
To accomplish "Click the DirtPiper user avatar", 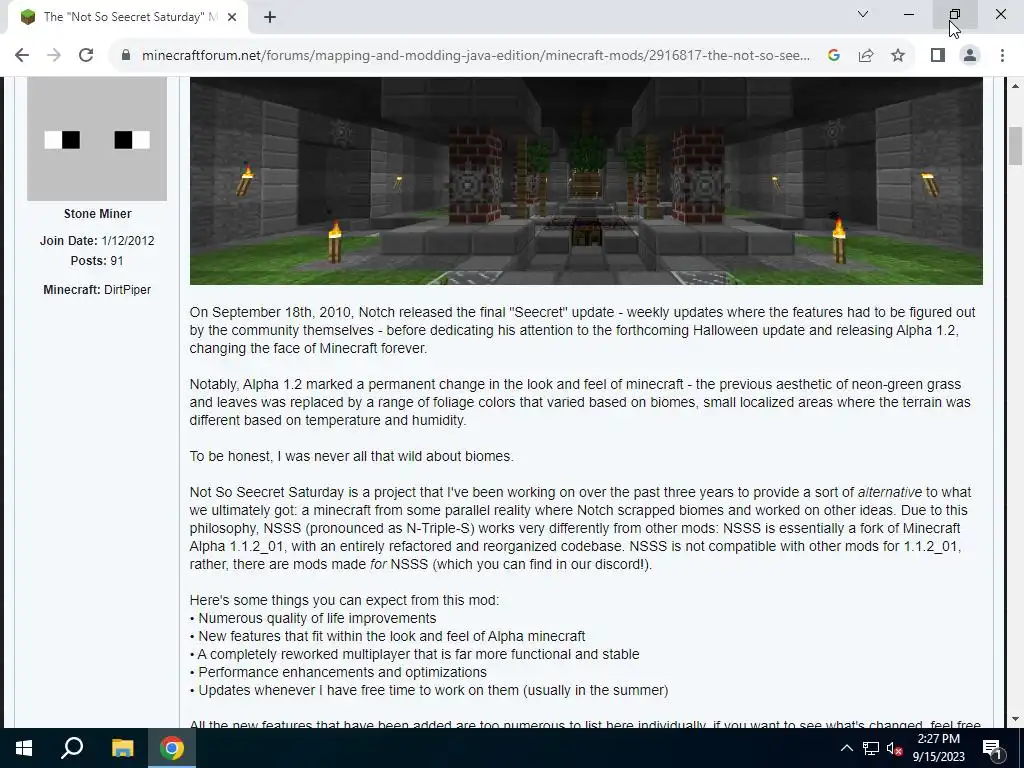I will click(x=97, y=138).
